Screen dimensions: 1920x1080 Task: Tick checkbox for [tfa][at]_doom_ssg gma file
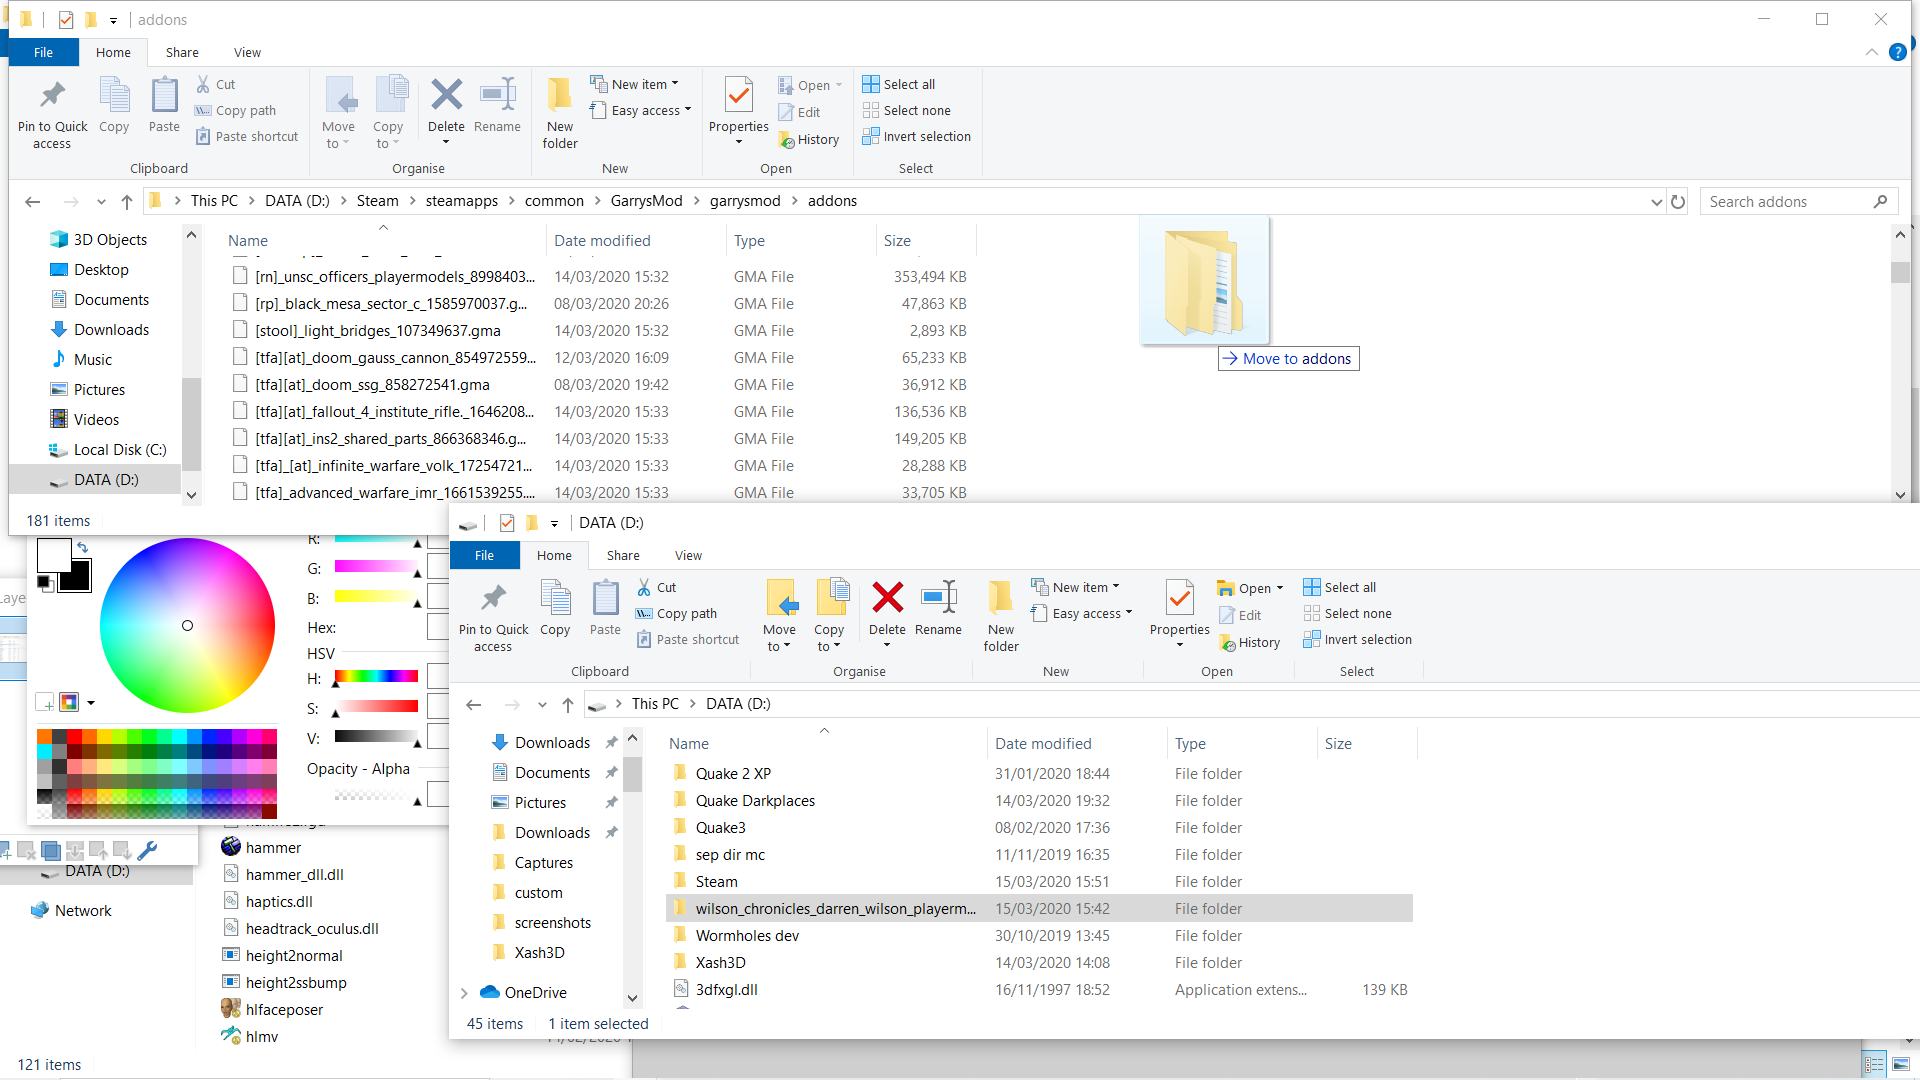pyautogui.click(x=240, y=384)
